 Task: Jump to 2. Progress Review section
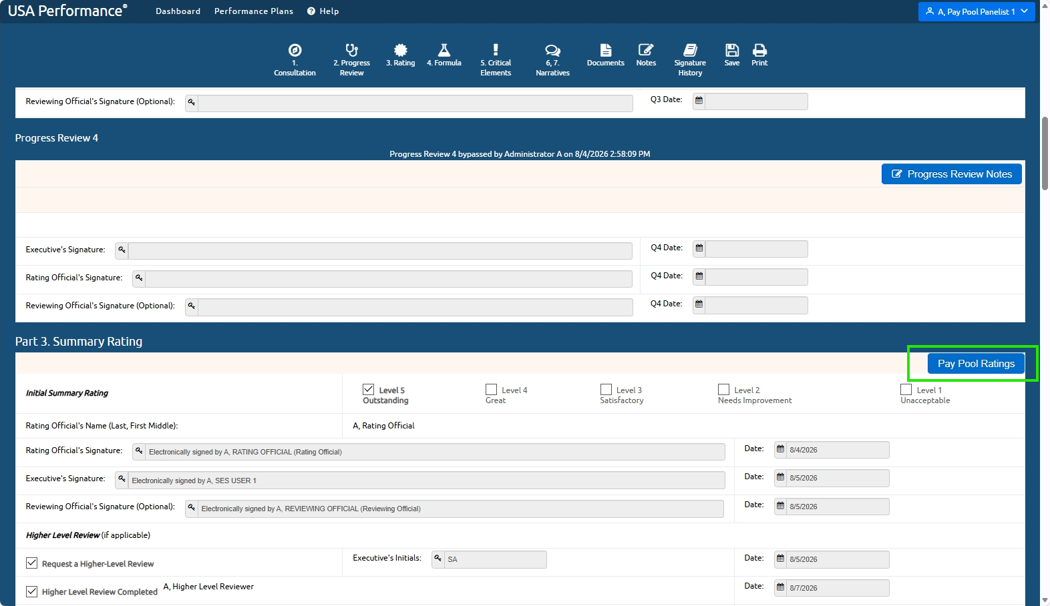pos(352,60)
